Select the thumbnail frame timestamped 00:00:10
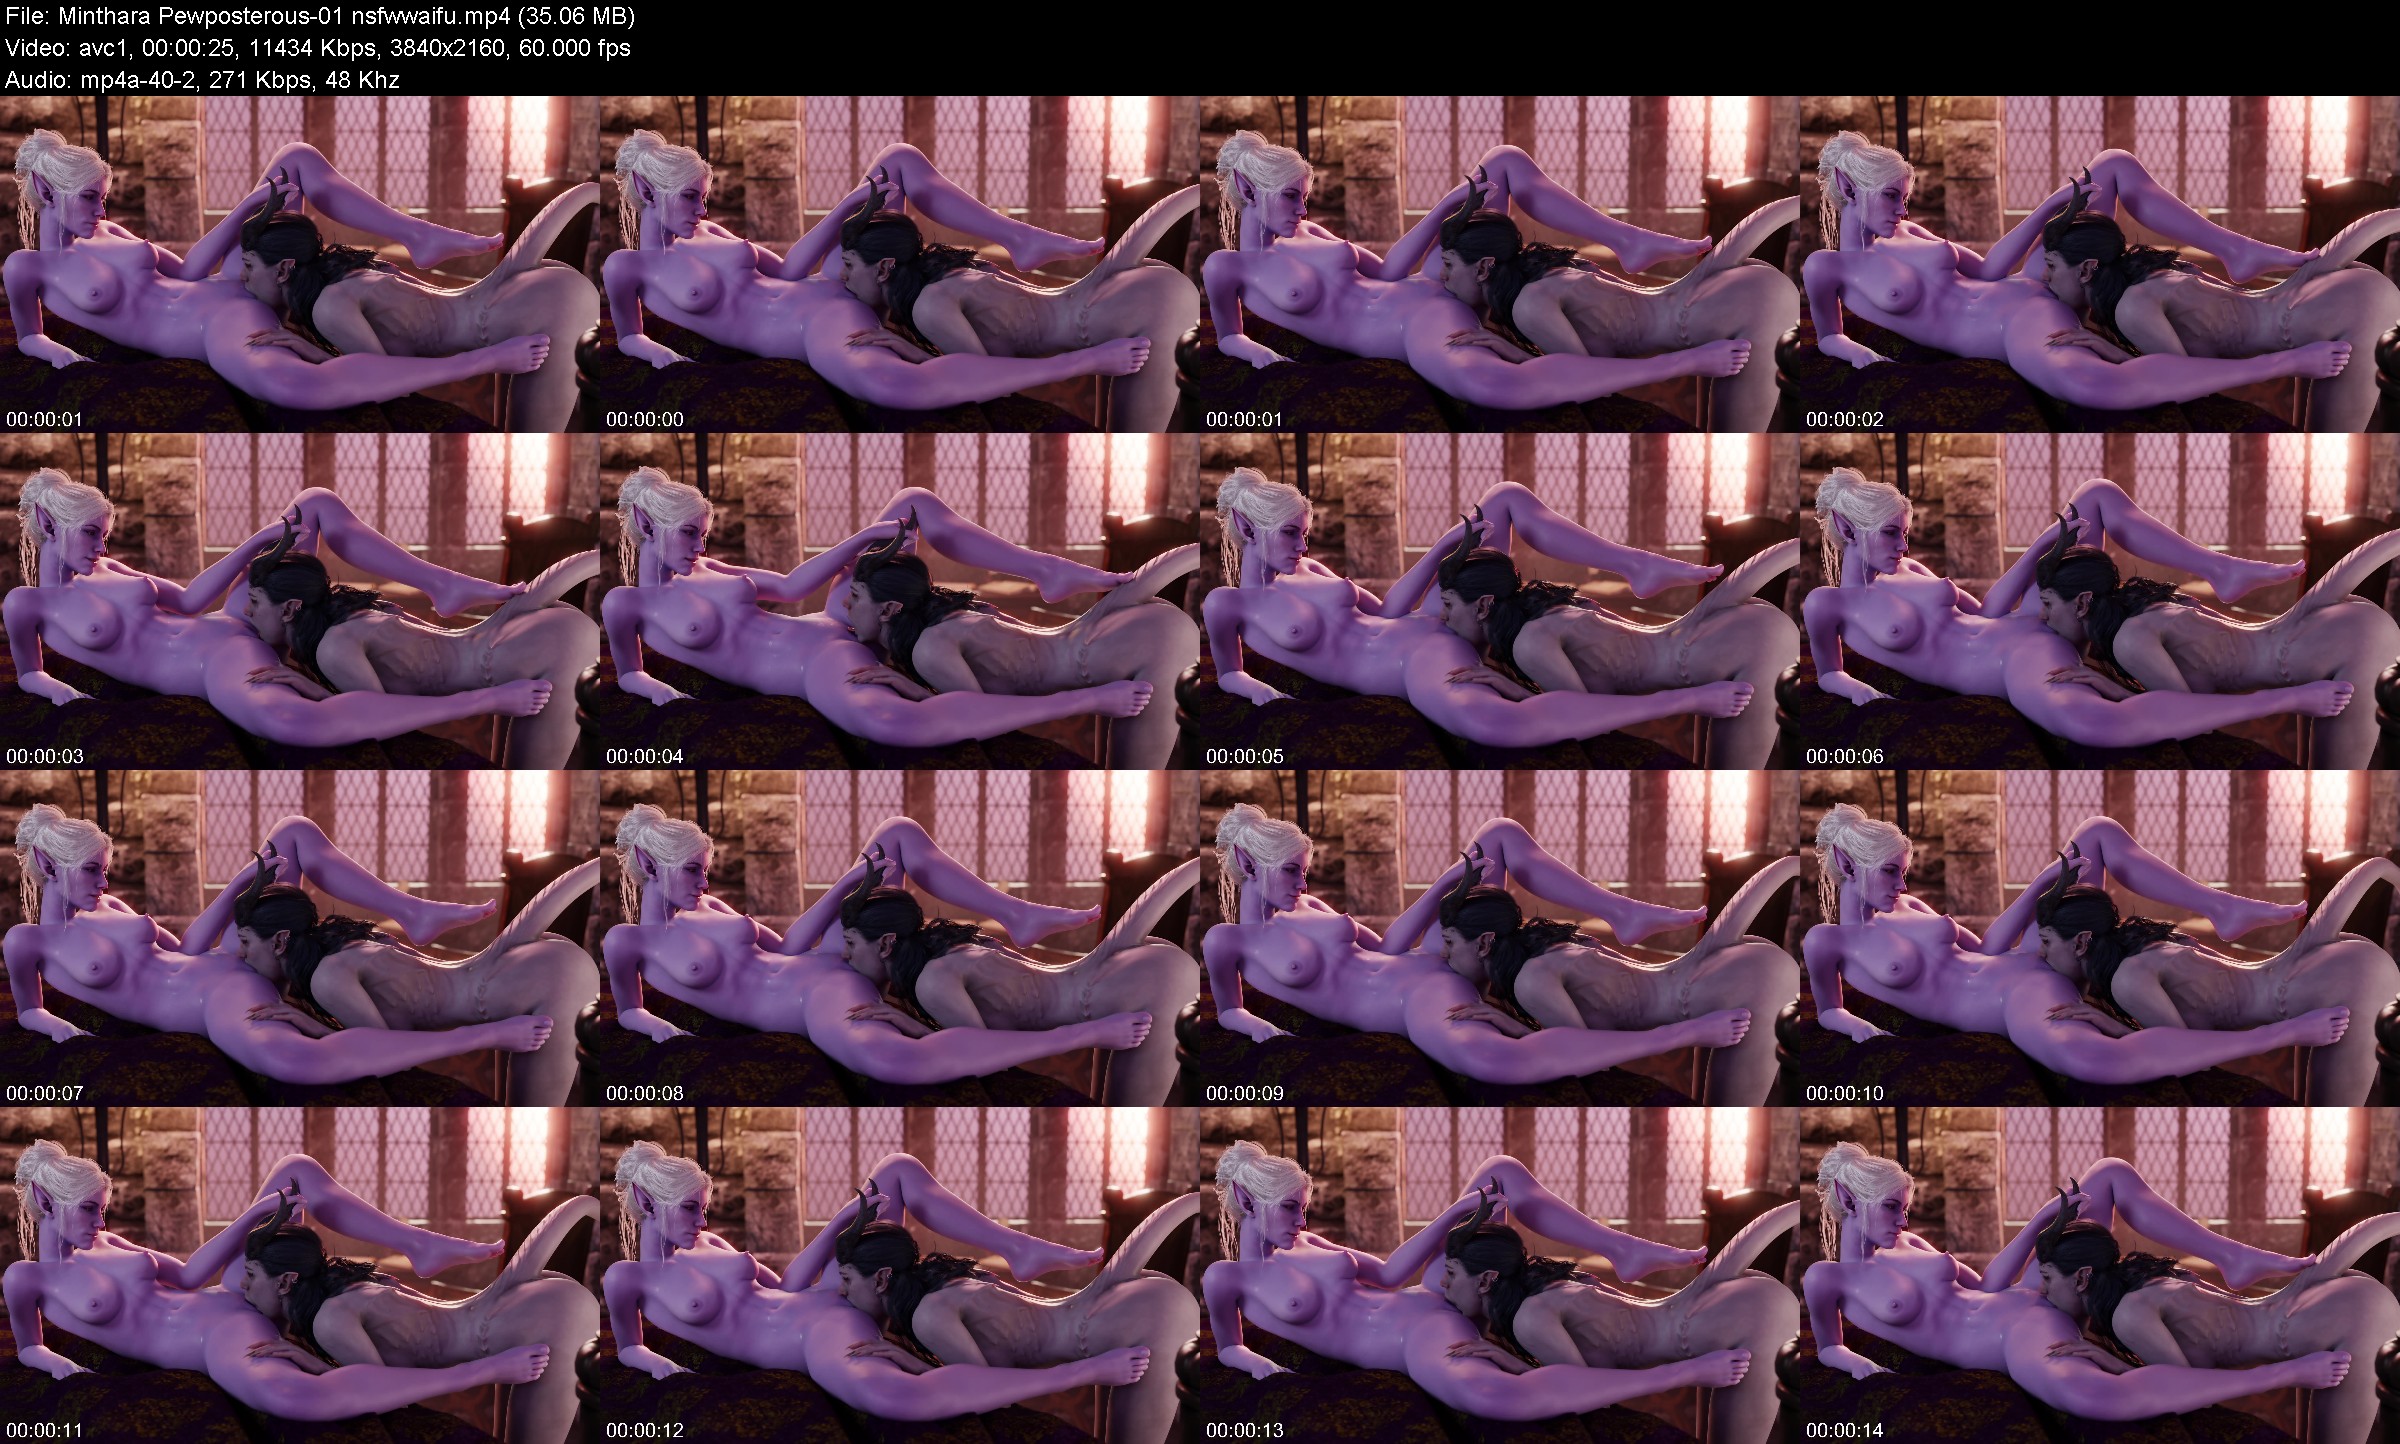The width and height of the screenshot is (2400, 1444). tap(2100, 938)
